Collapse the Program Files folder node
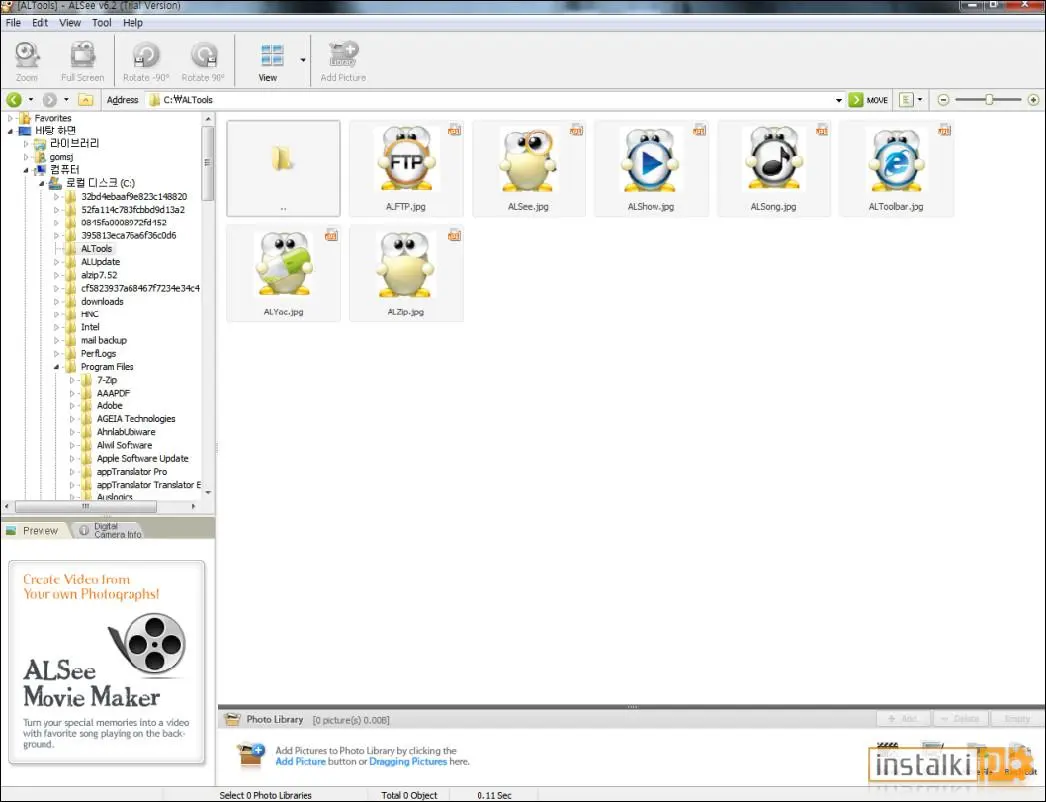 point(57,367)
